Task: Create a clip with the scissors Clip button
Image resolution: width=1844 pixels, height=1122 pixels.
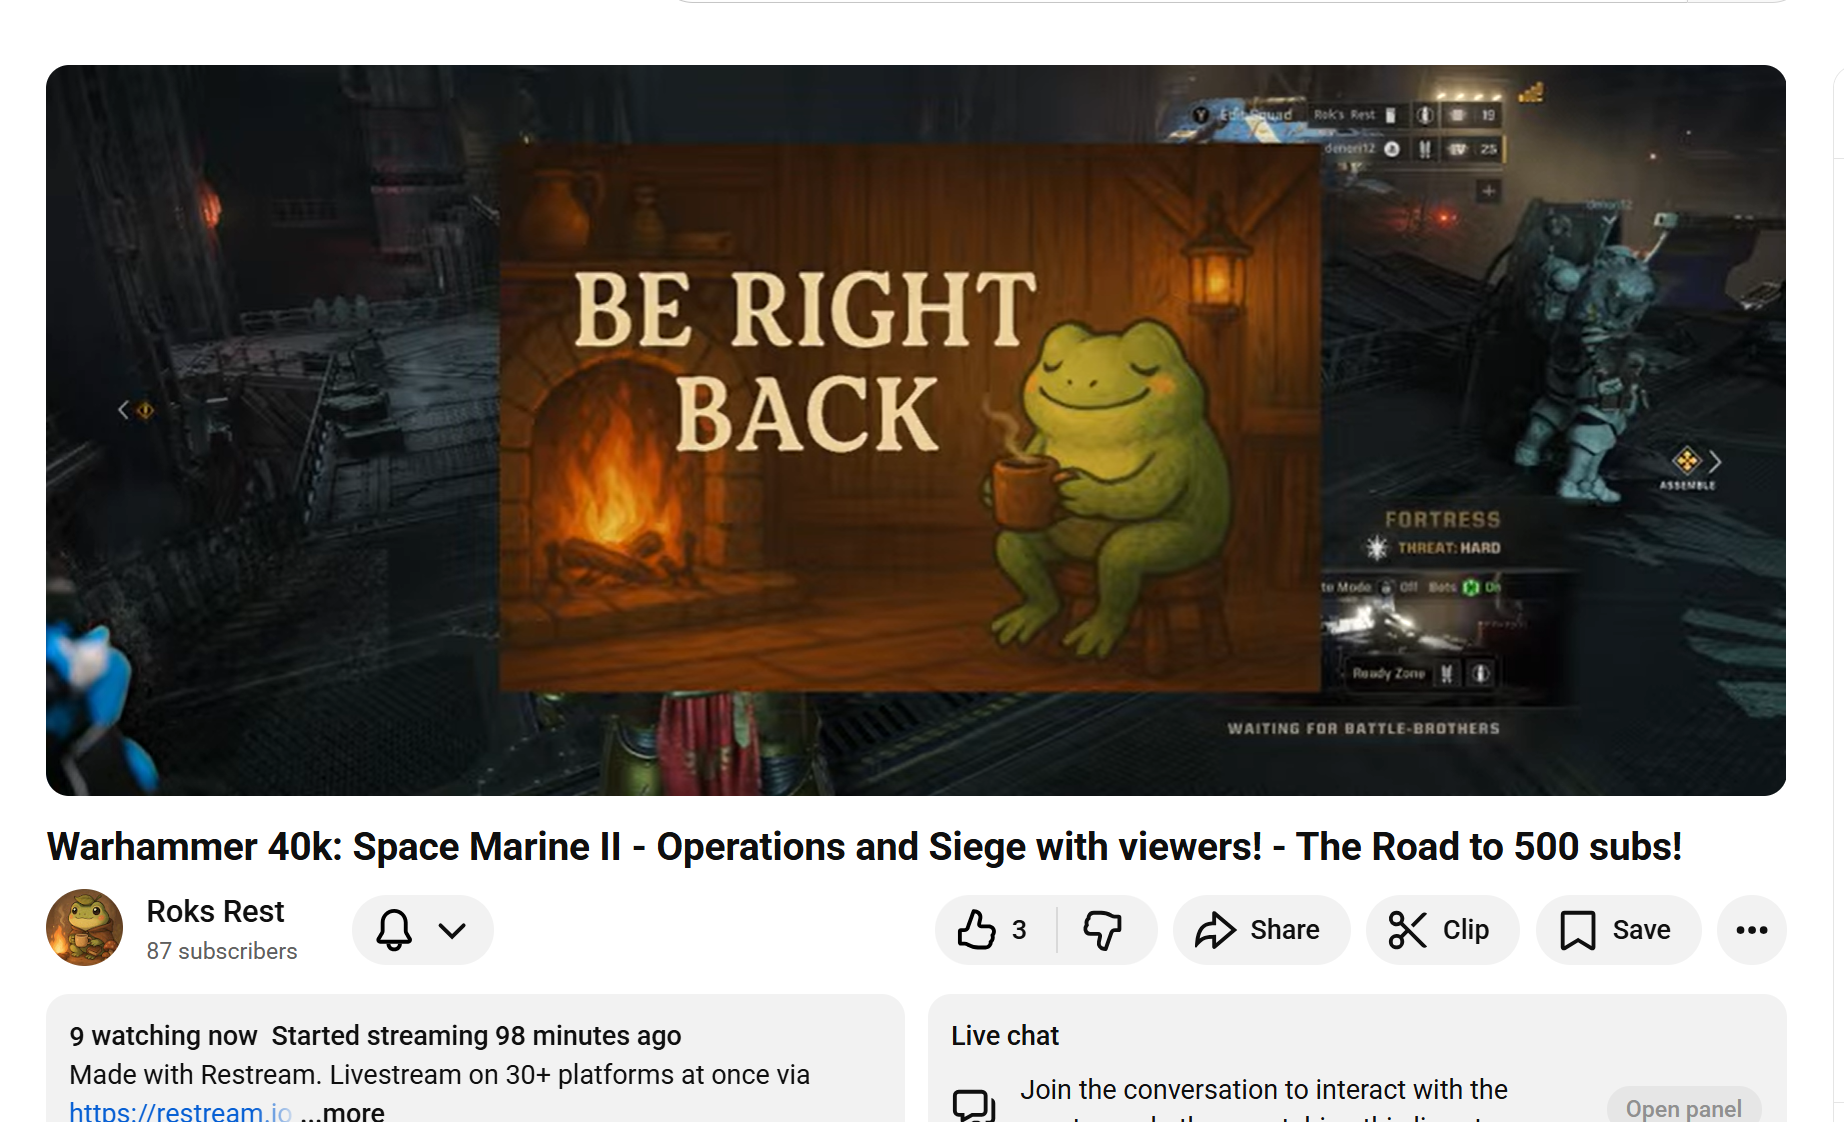Action: click(x=1441, y=930)
